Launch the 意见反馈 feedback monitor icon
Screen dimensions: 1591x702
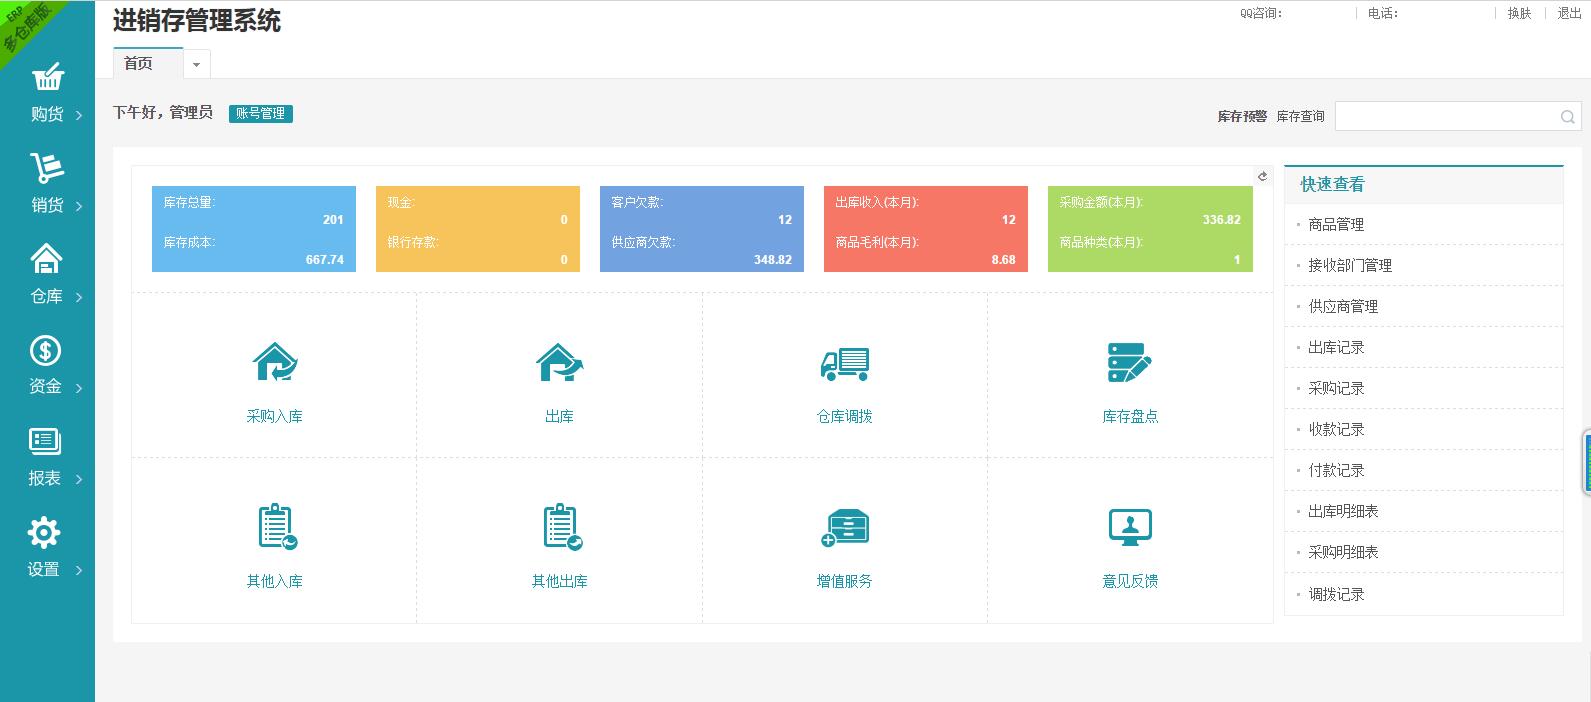pos(1130,527)
